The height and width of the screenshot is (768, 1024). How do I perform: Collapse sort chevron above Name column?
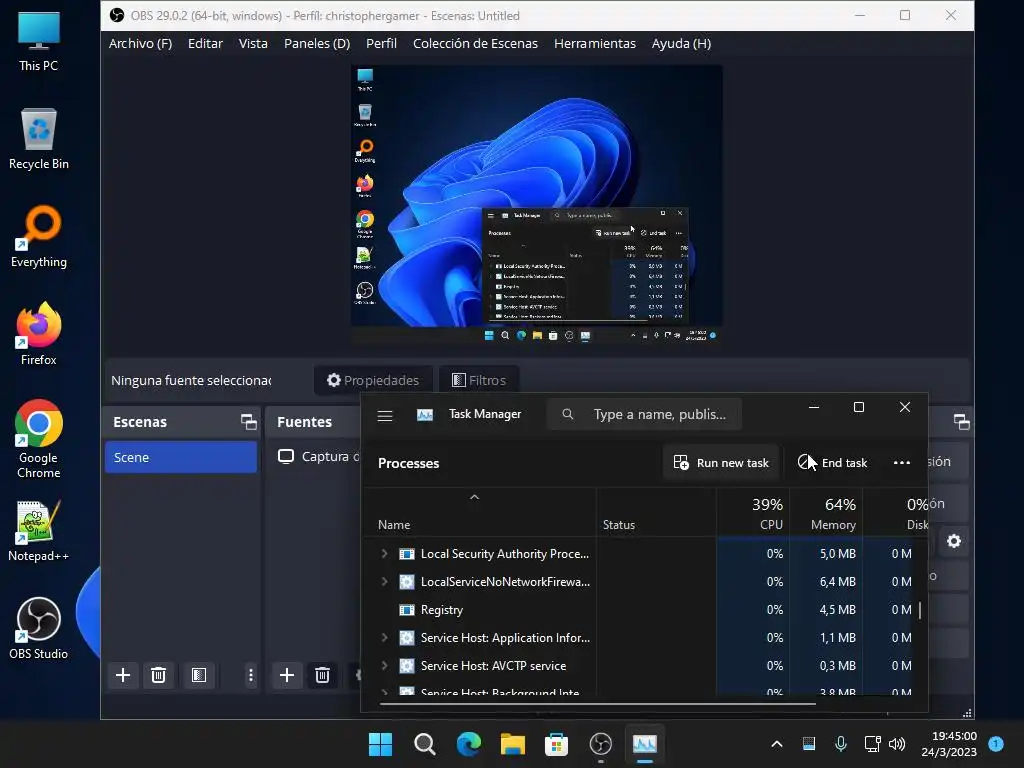coord(475,498)
